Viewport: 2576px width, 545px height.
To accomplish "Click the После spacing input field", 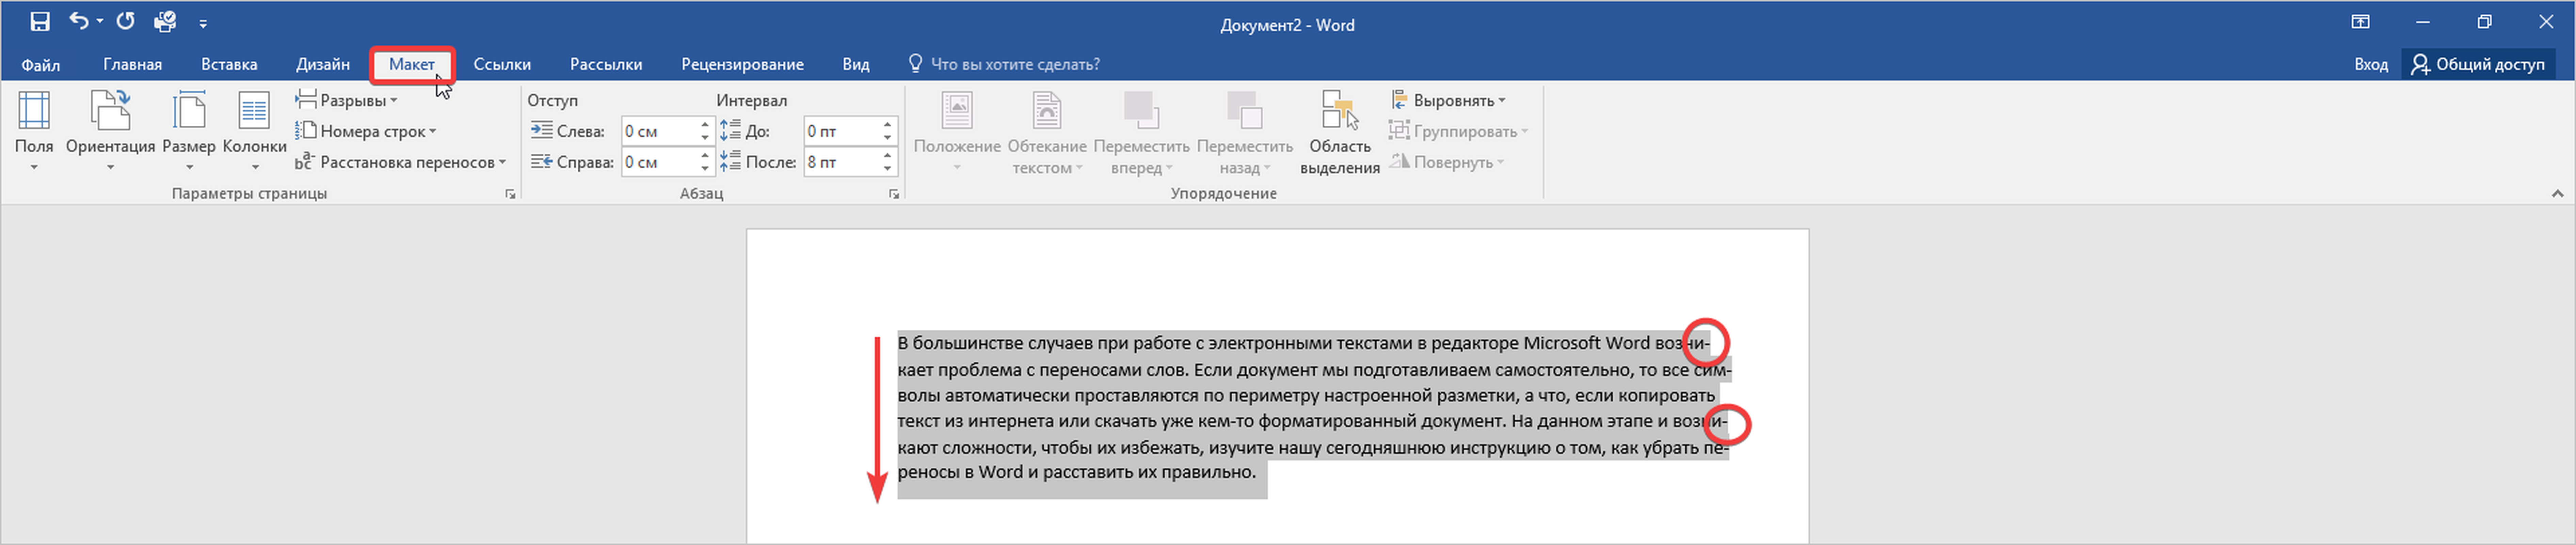I will pyautogui.click(x=840, y=162).
